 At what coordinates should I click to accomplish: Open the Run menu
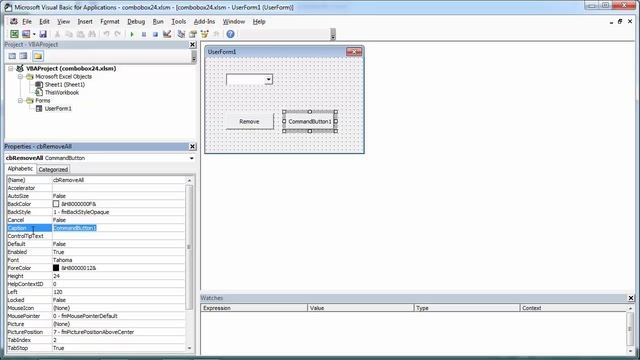pos(158,22)
